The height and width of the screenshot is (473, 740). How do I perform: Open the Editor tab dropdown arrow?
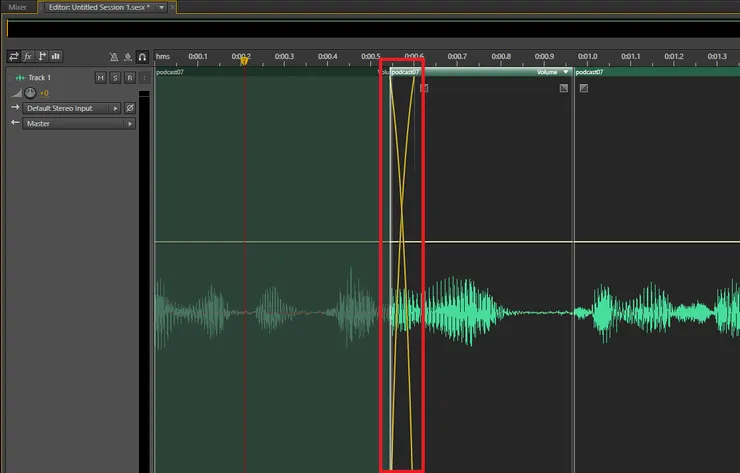click(x=161, y=7)
